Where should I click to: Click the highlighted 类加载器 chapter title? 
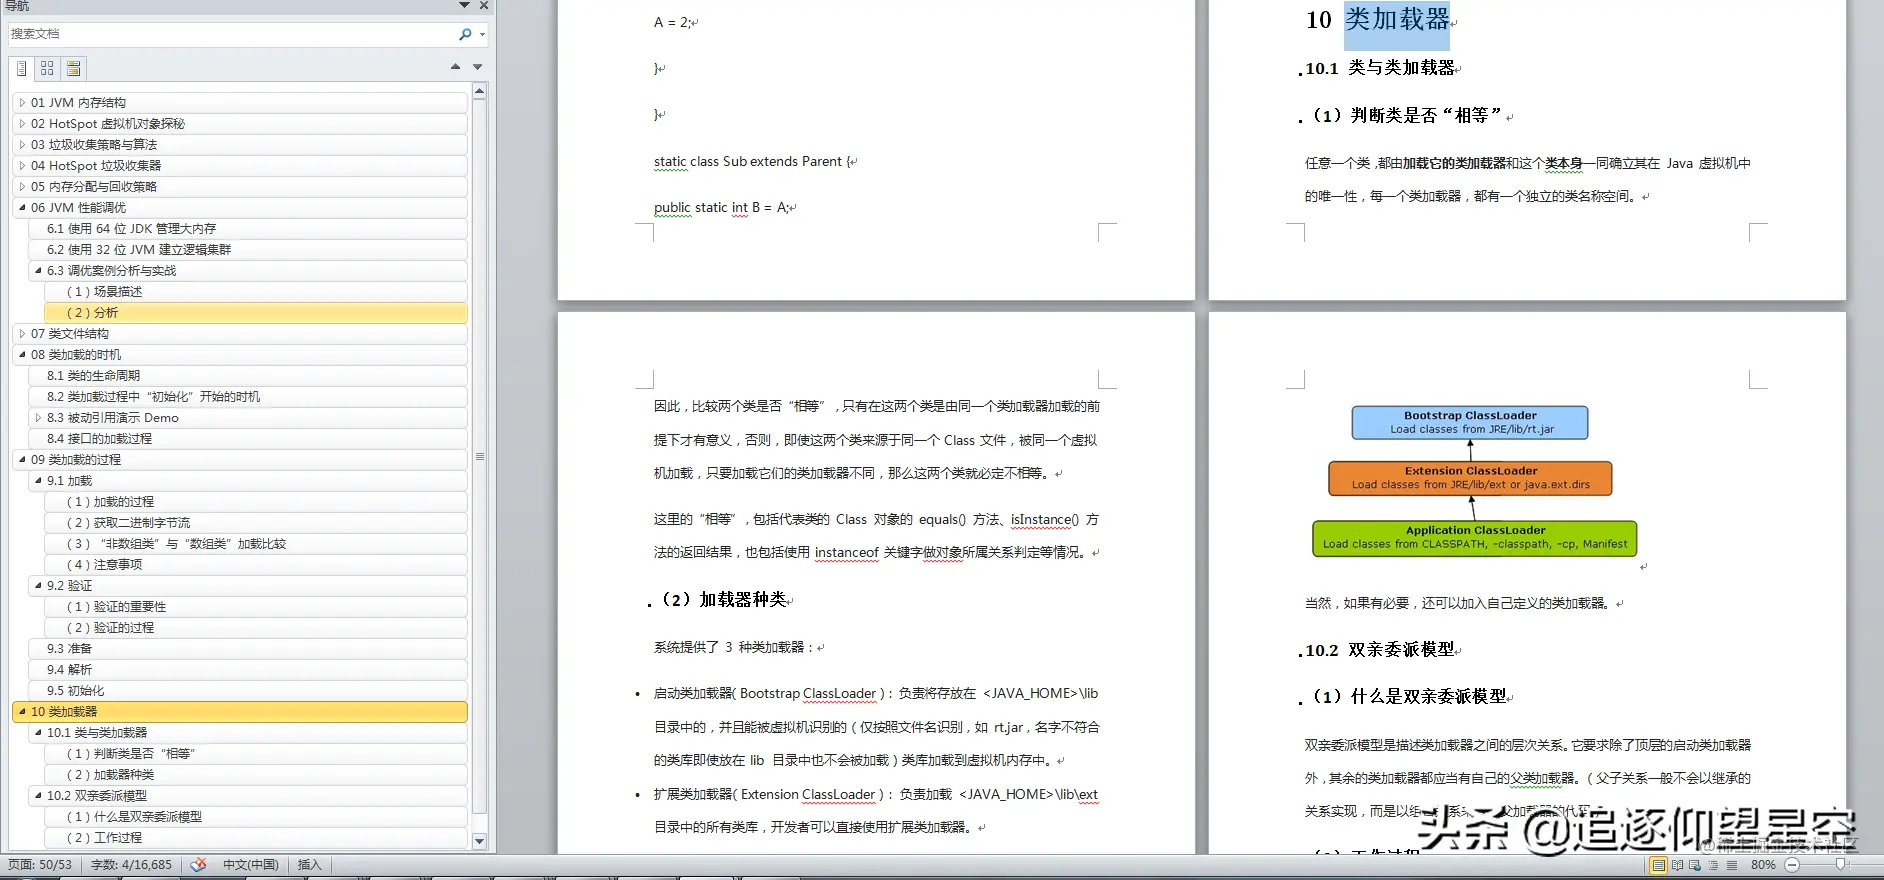1397,19
